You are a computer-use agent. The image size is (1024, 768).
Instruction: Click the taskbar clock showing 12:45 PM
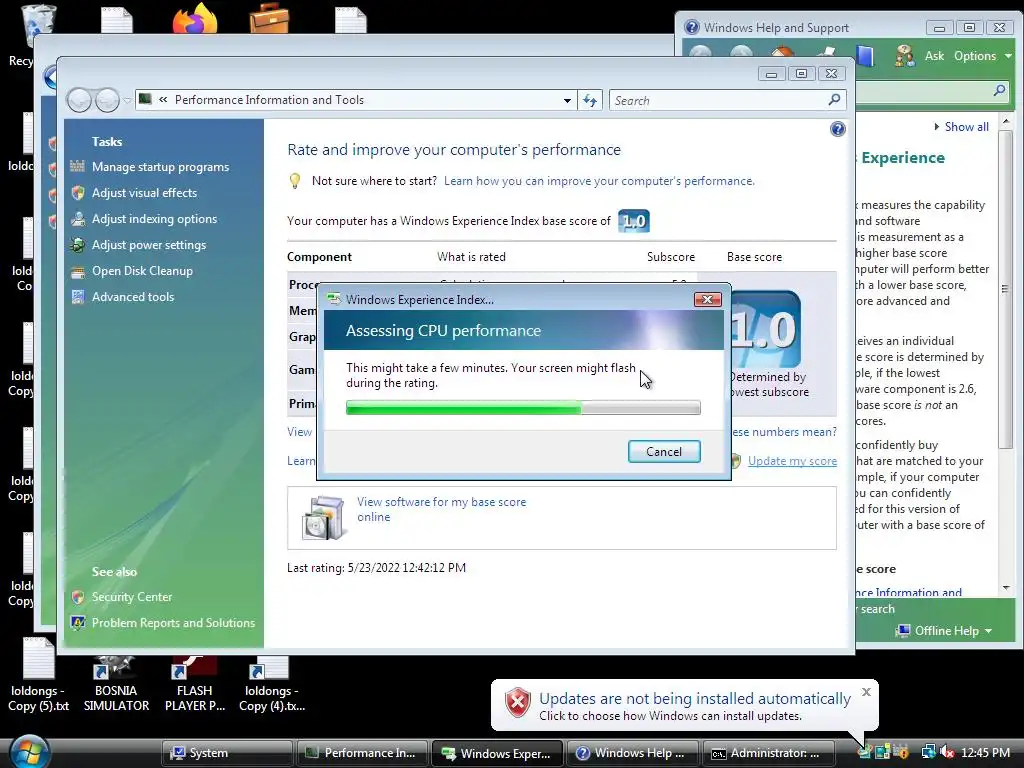pyautogui.click(x=986, y=752)
